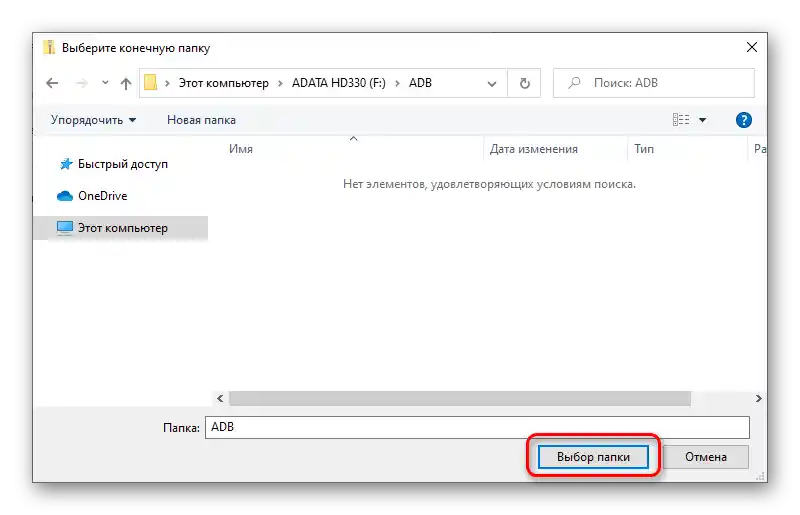Open the view options dropdown arrow
This screenshot has height=515, width=800.
tap(703, 120)
